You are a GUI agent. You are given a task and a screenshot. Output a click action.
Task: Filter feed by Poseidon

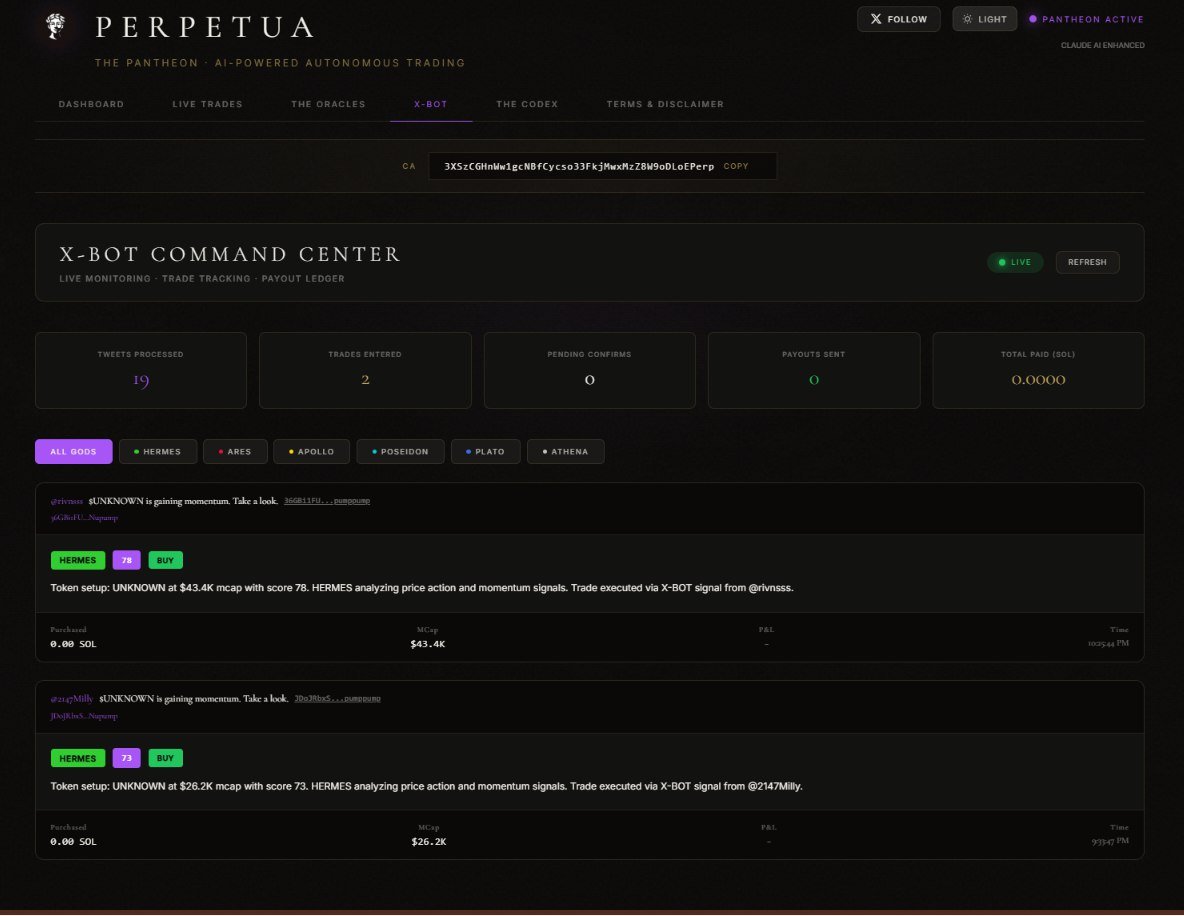point(400,452)
